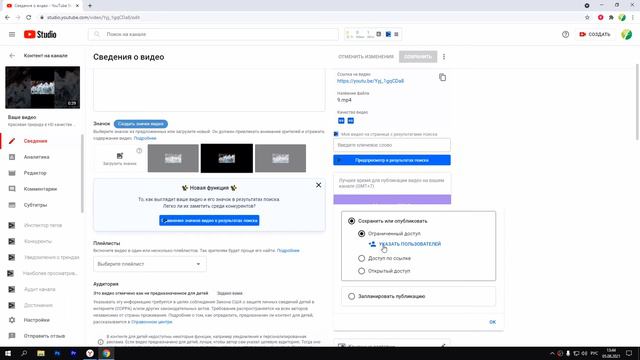The width and height of the screenshot is (640, 360).
Task: Open the hamburger menu in YouTube Studio
Action: tap(12, 35)
